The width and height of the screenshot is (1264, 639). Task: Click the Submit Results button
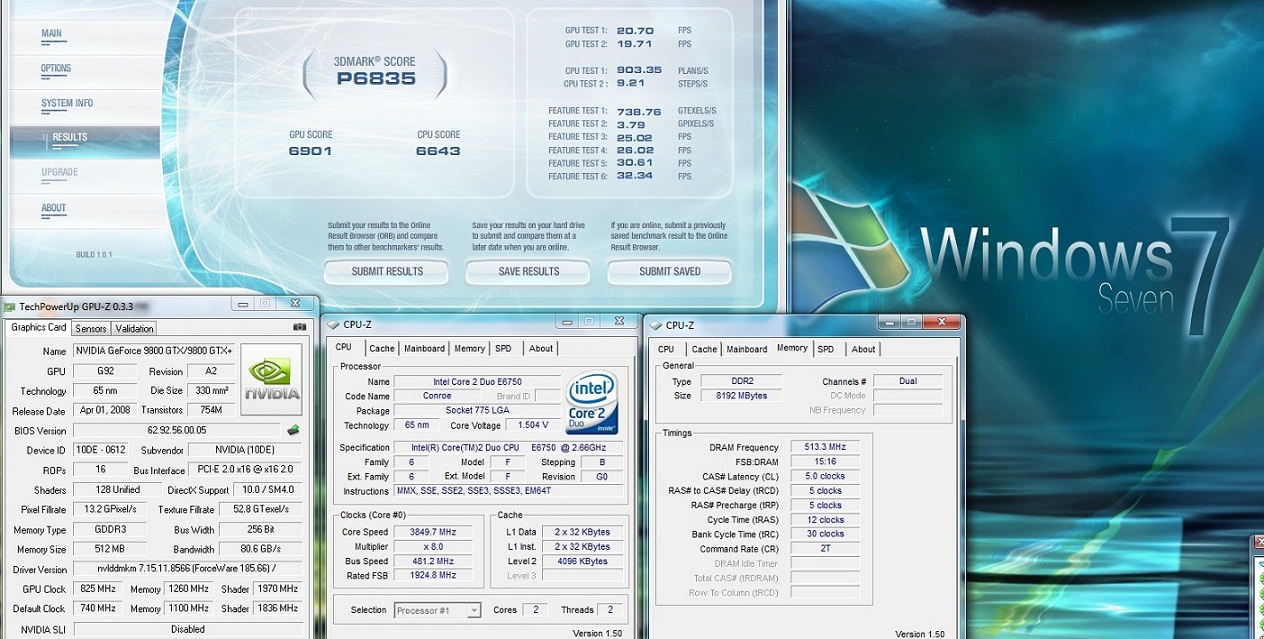(x=387, y=271)
